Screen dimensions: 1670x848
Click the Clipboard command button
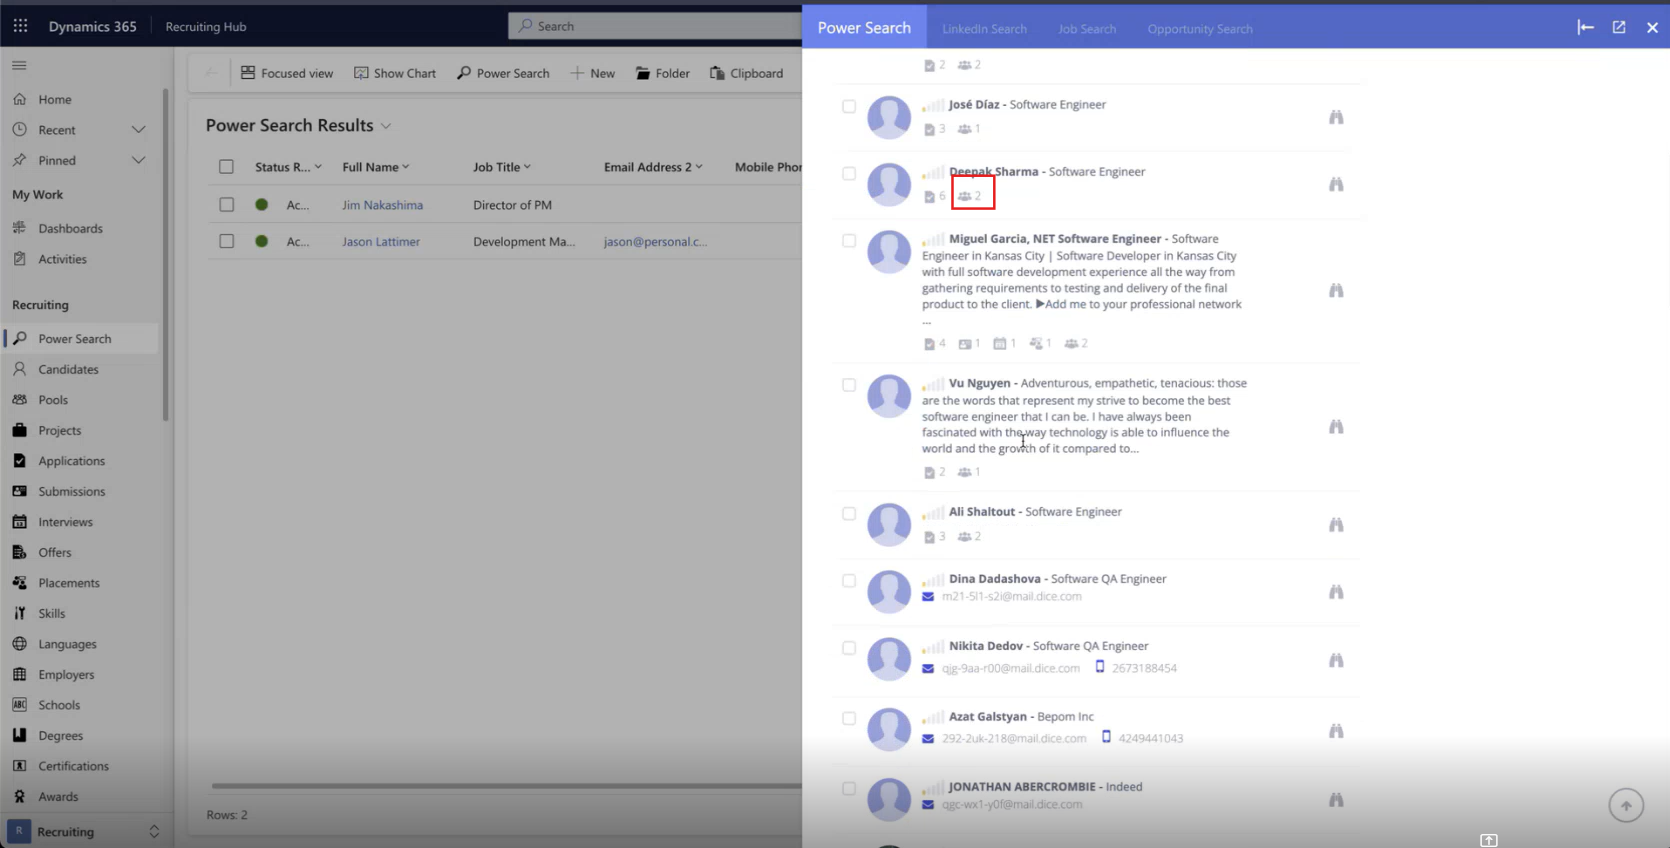pos(746,73)
